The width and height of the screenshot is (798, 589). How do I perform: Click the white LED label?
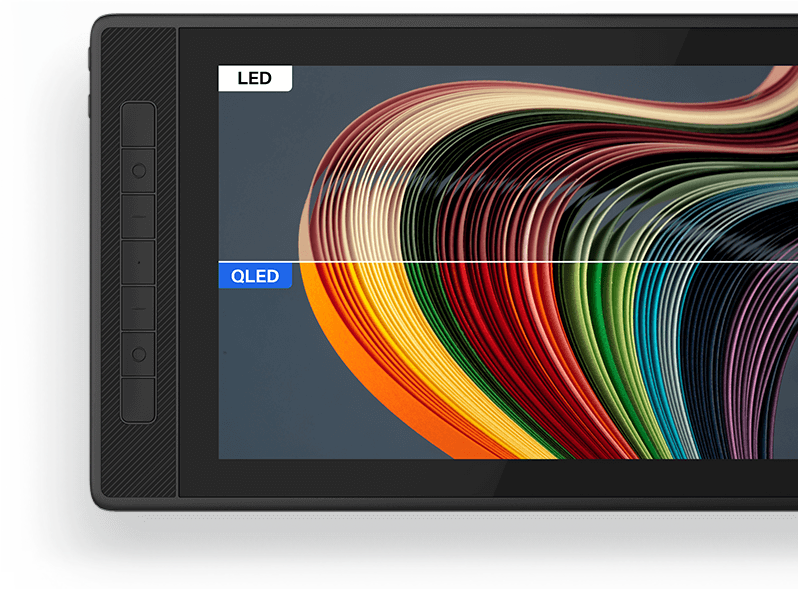pos(255,79)
